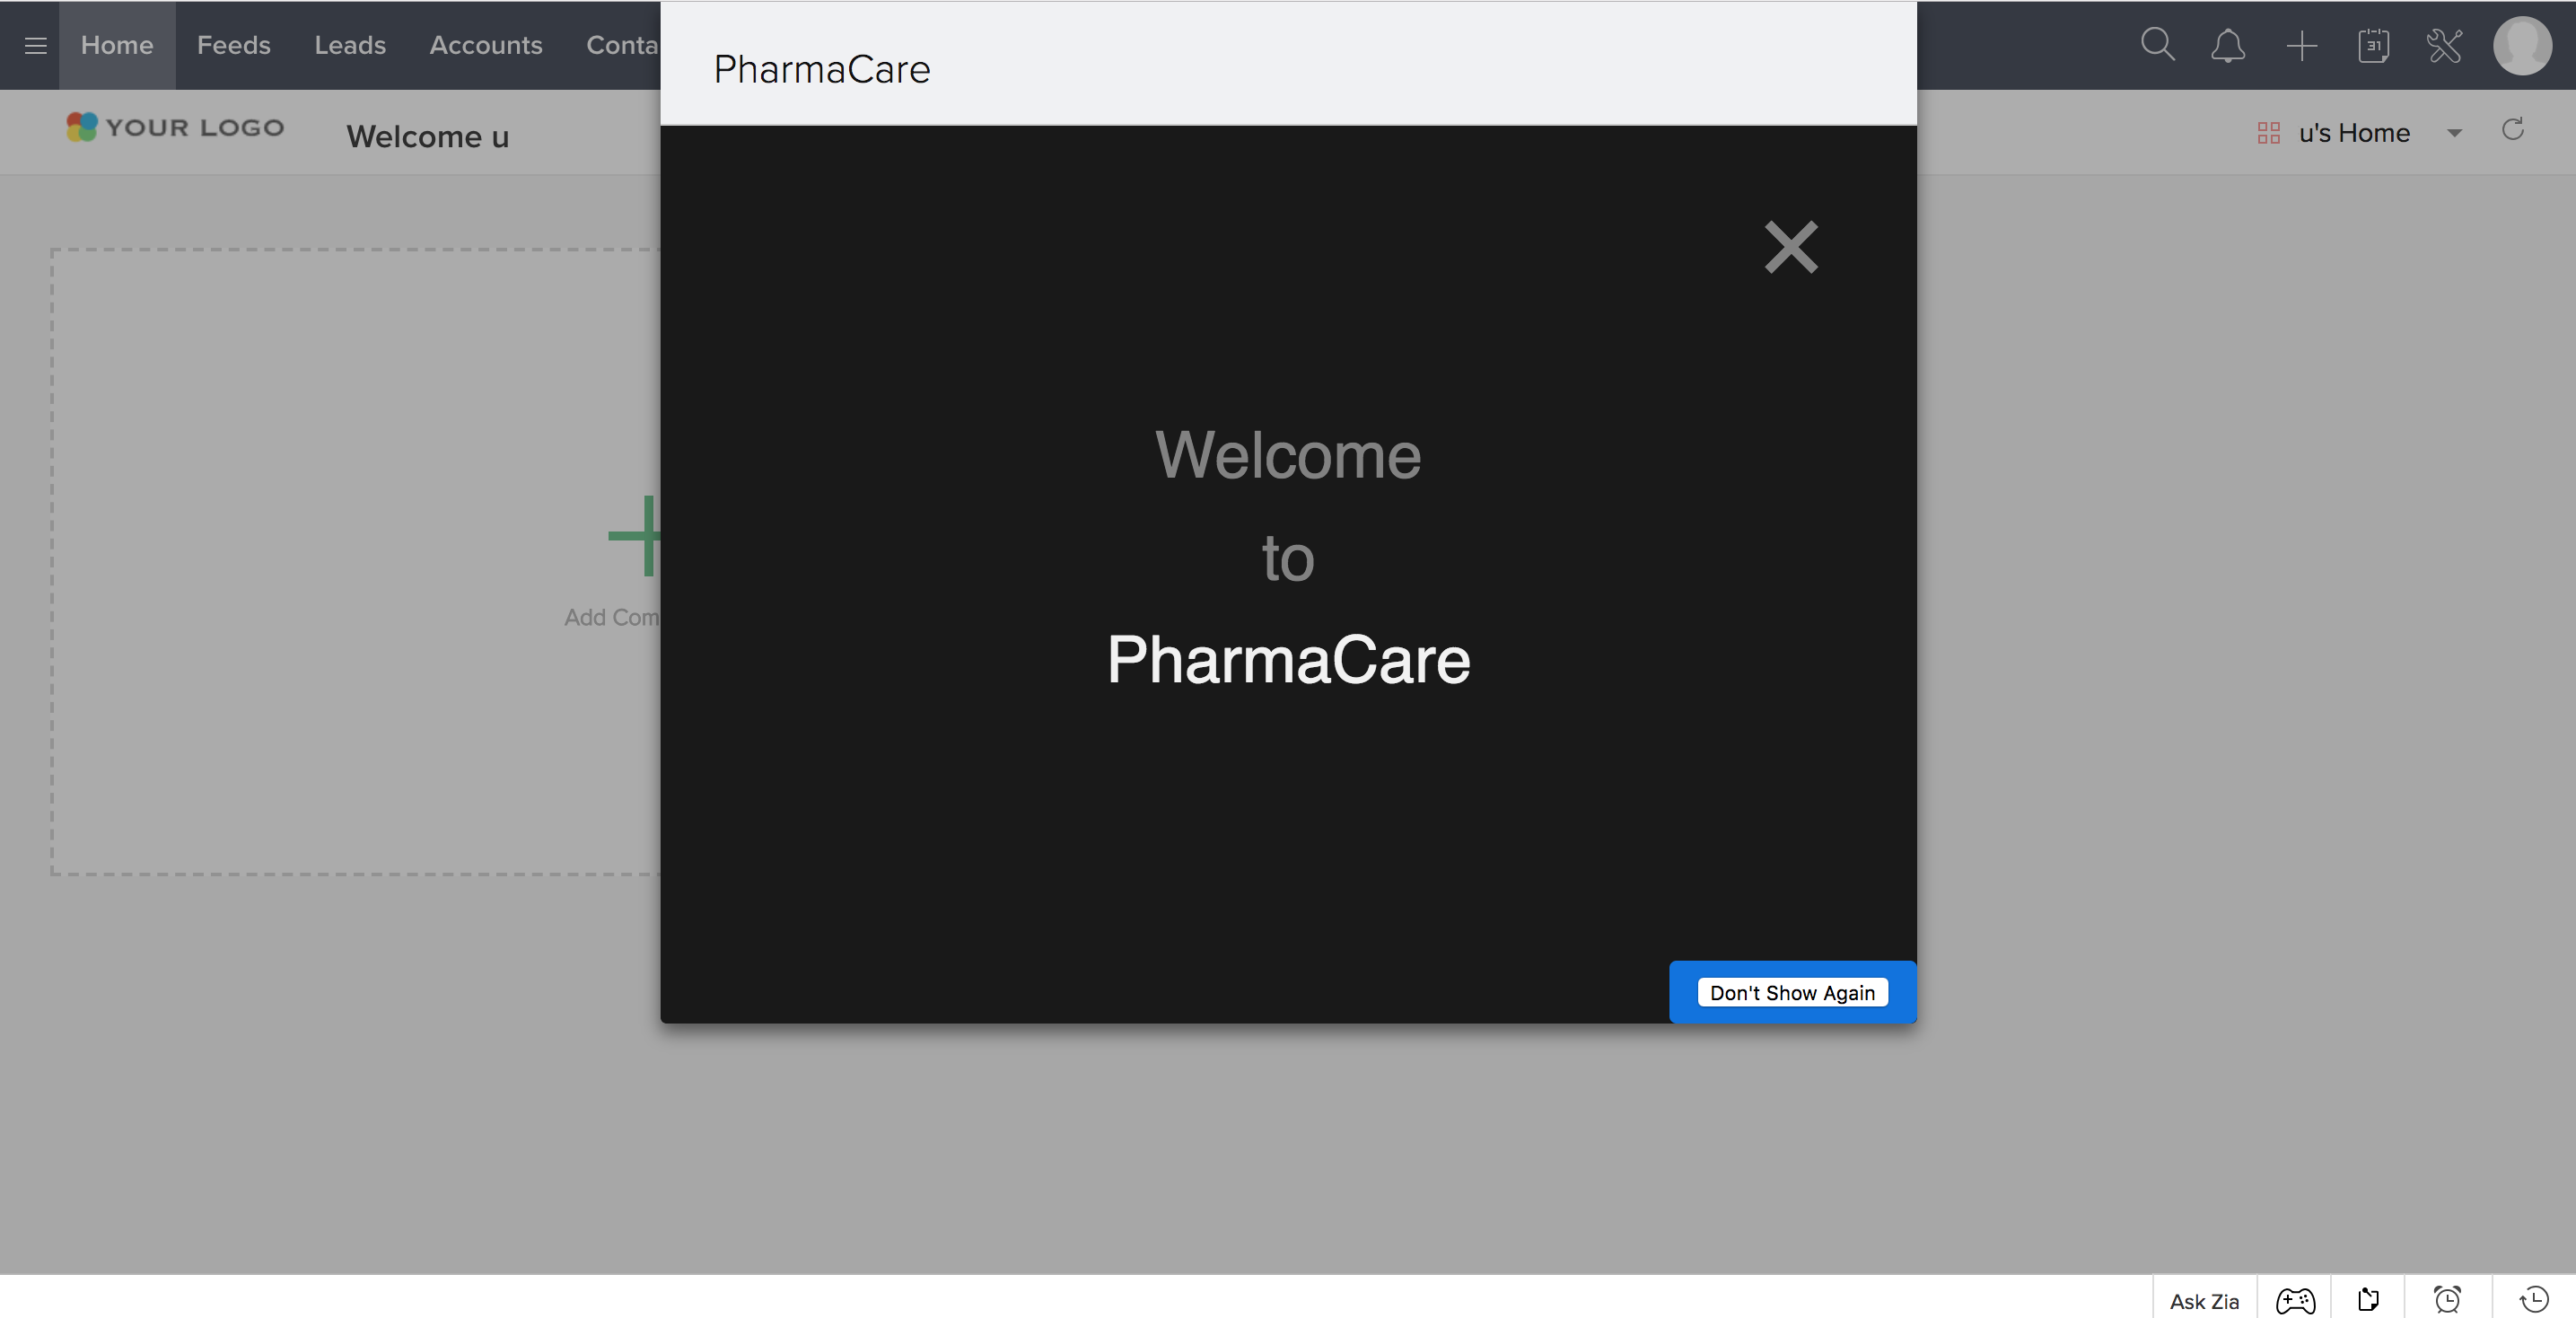Open the calendar icon
Image resolution: width=2576 pixels, height=1318 pixels.
(2373, 46)
